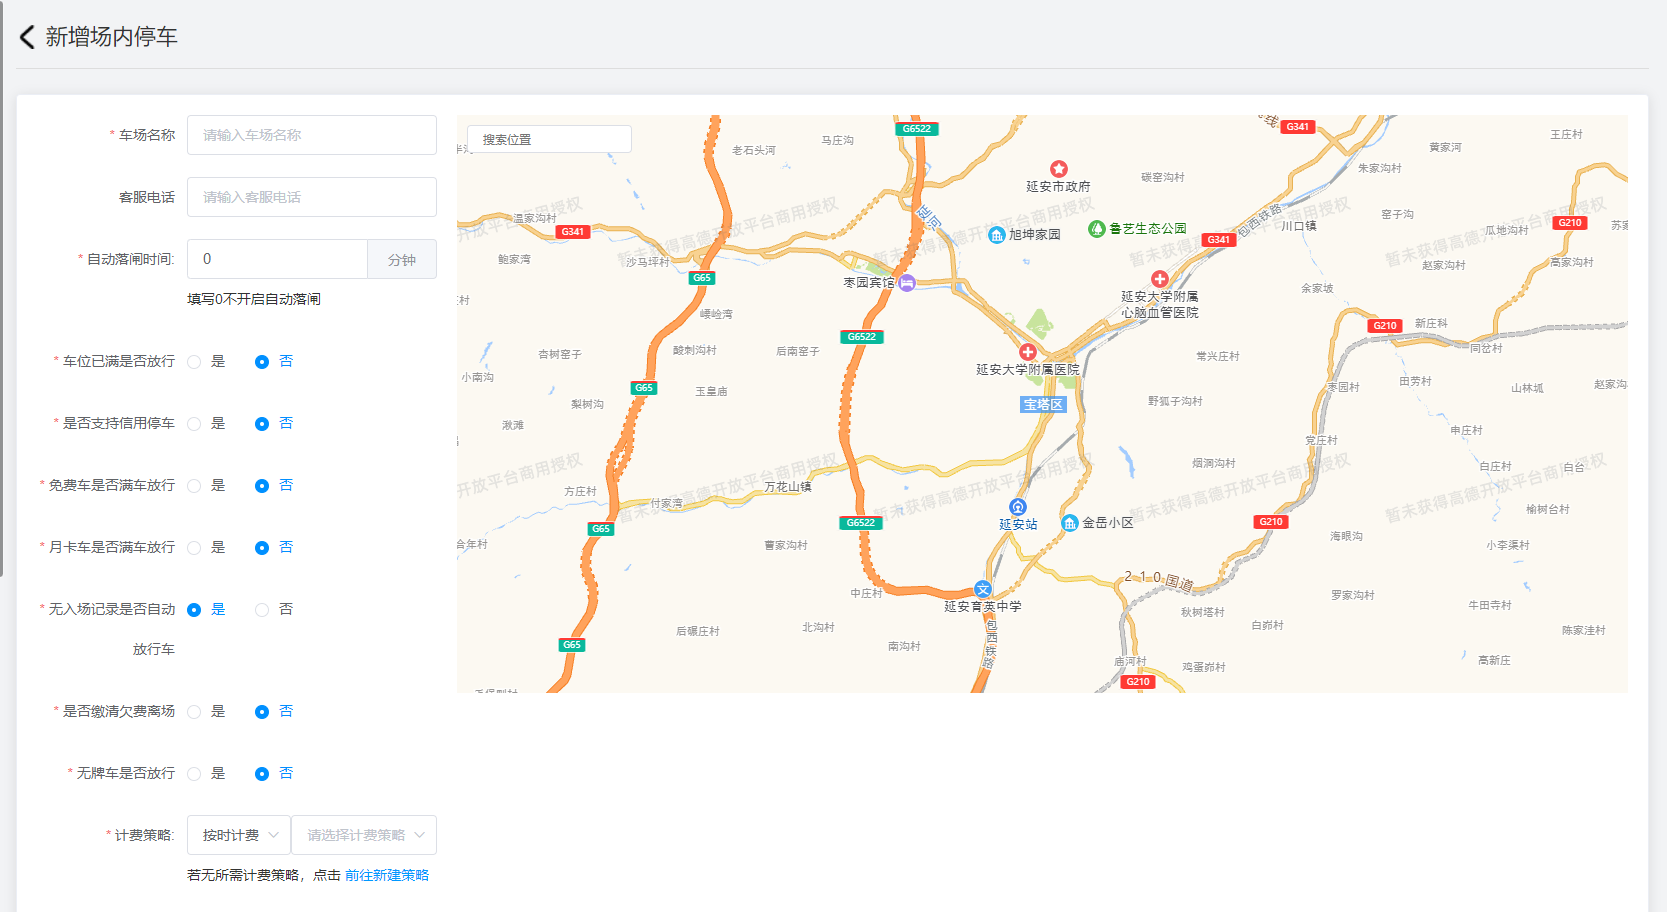Open the 按时计费 billing type dropdown
Viewport: 1667px width, 912px height.
[239, 835]
